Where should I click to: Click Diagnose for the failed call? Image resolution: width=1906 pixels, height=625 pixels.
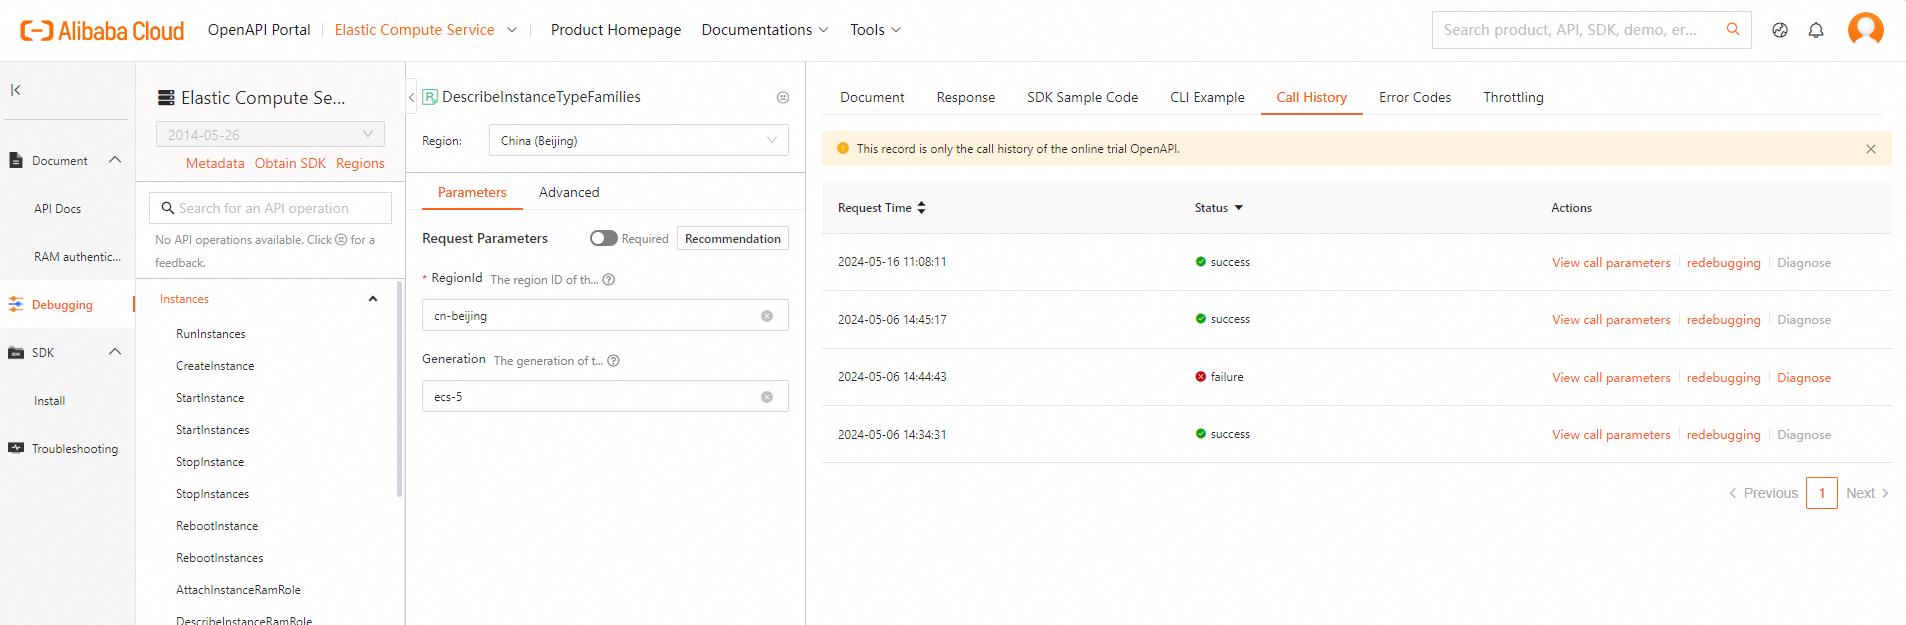[x=1804, y=378]
